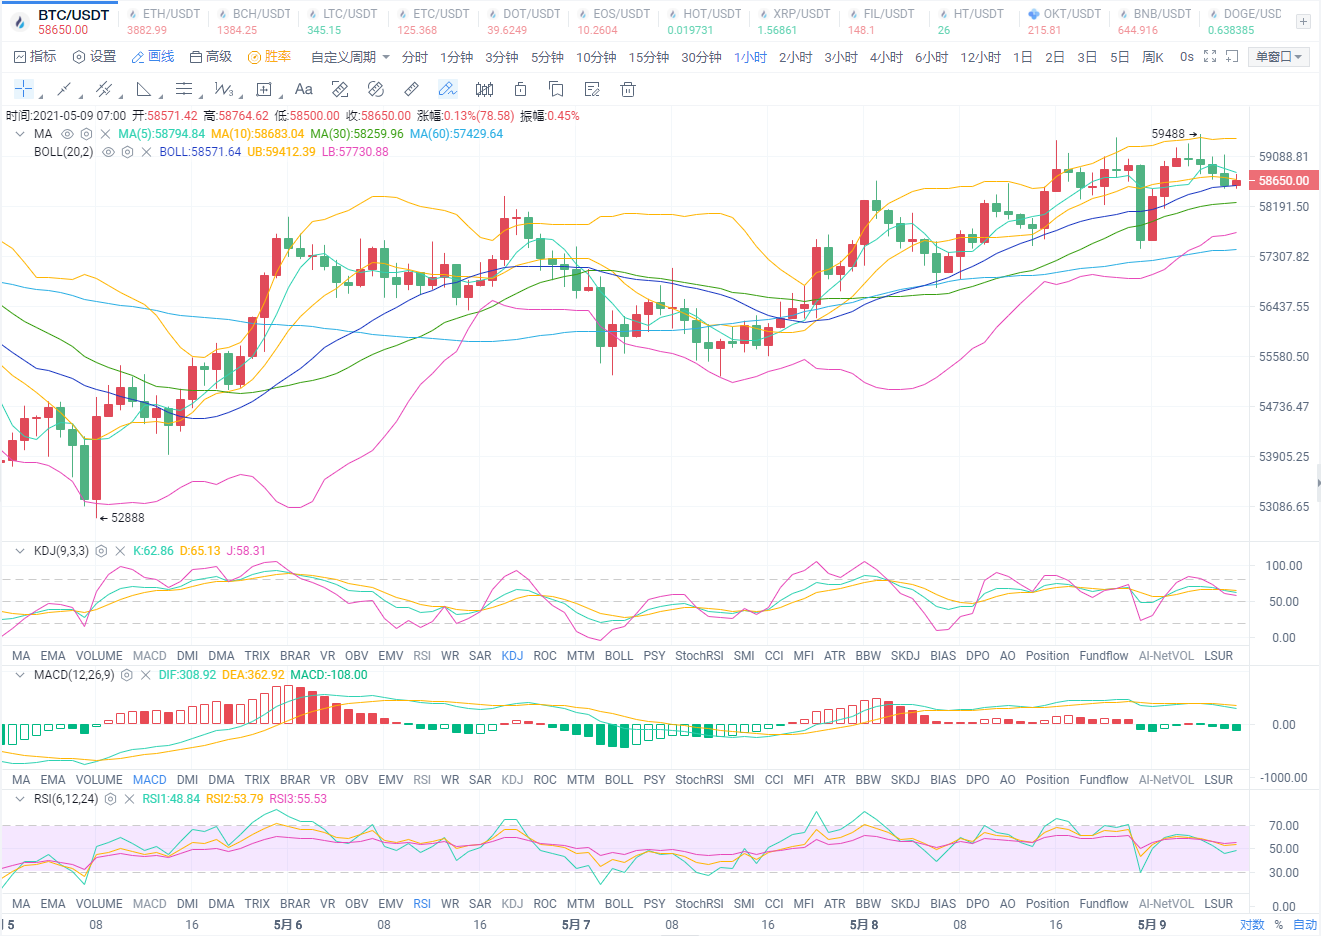Choose the parallel channel drawing tool
The height and width of the screenshot is (936, 1321).
[x=104, y=89]
